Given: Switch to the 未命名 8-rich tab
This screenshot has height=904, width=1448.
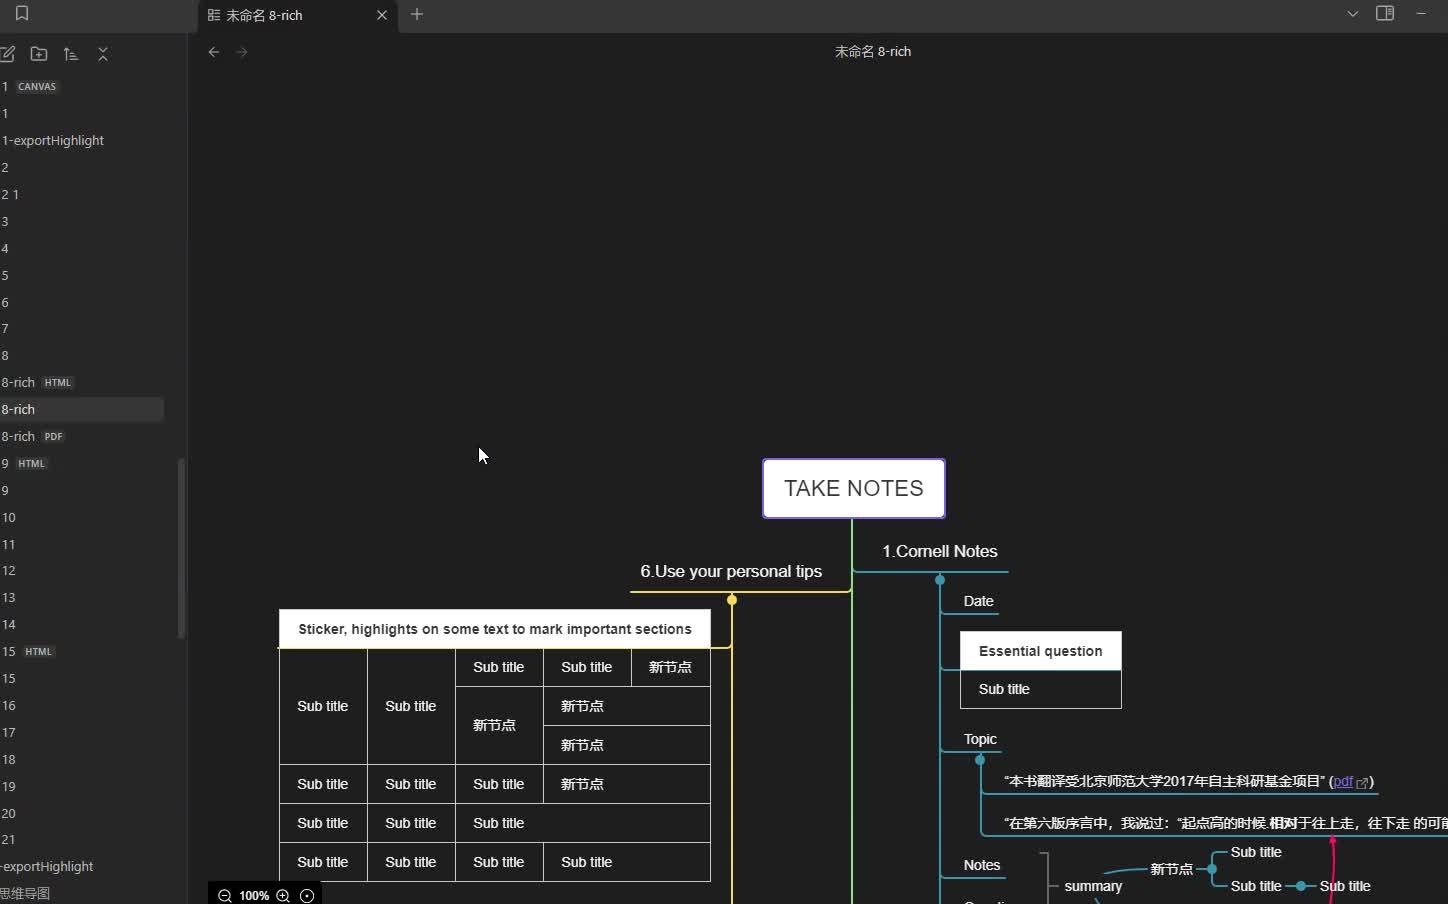Looking at the screenshot, I should [270, 15].
